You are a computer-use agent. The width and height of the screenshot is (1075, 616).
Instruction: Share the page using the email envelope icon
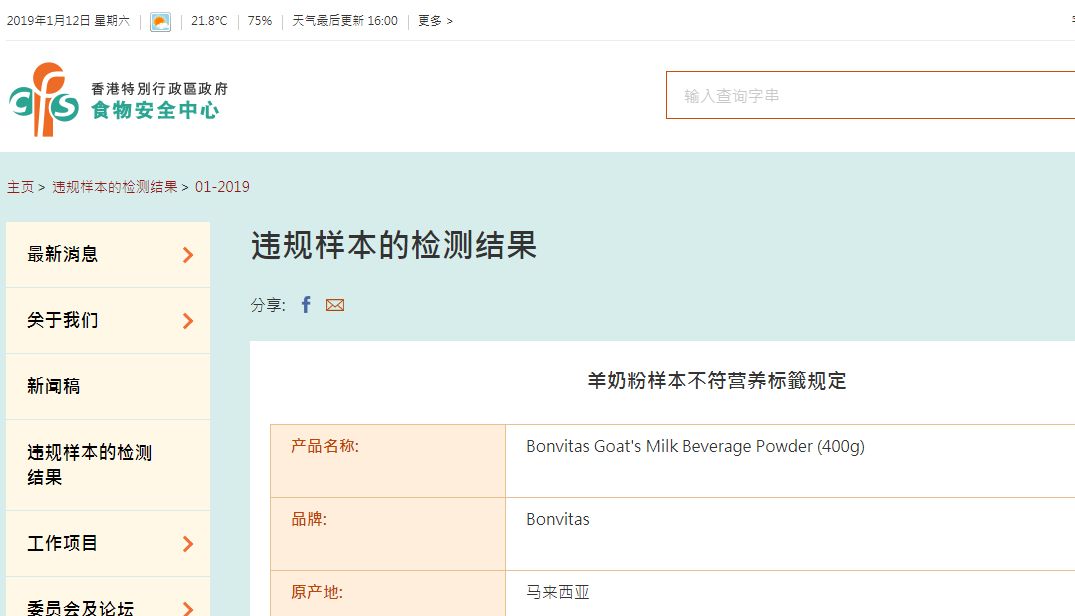(334, 304)
